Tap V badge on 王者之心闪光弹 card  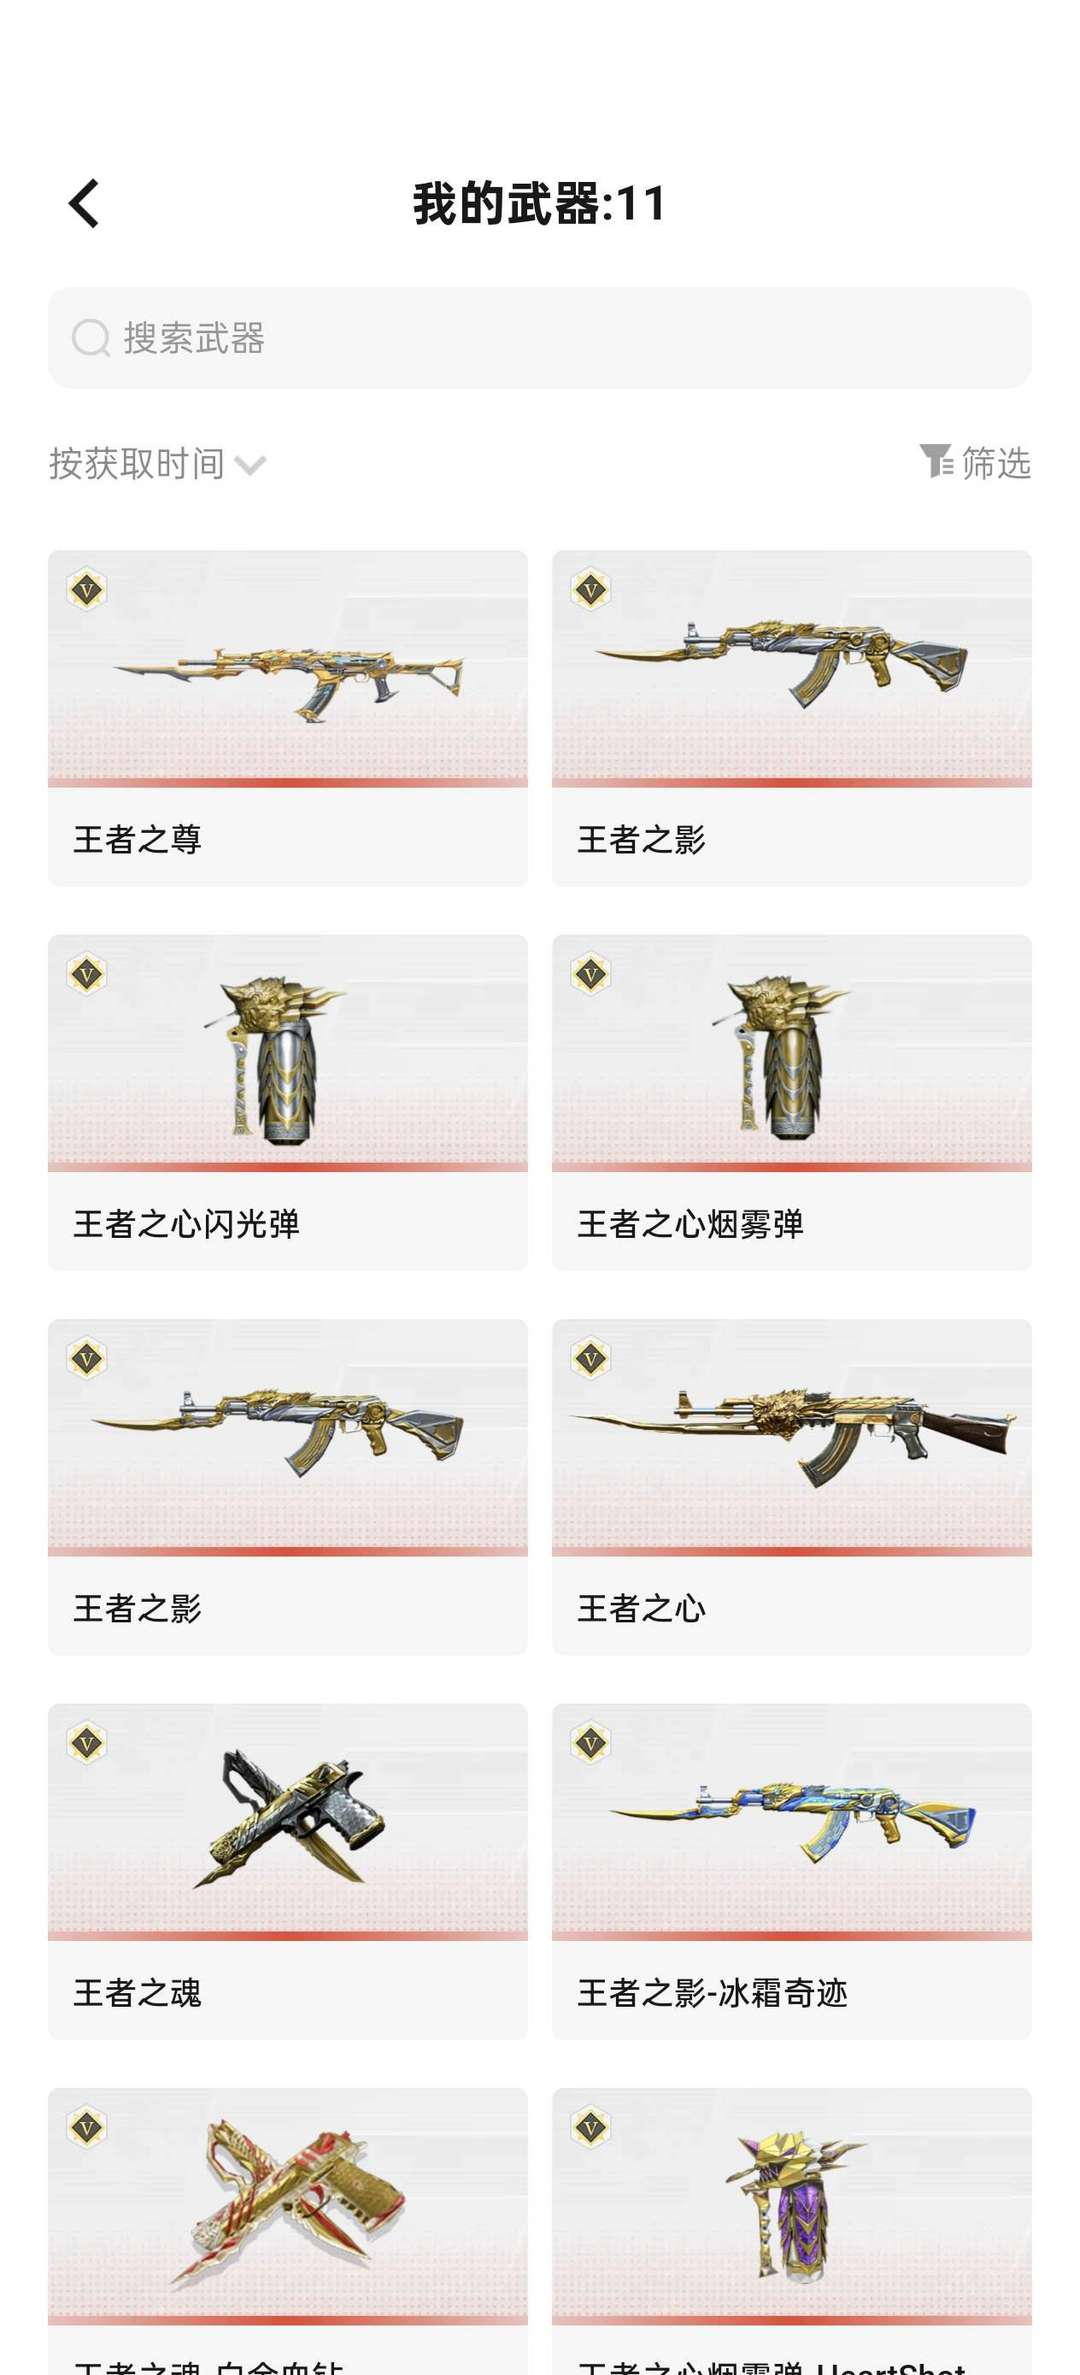87,974
